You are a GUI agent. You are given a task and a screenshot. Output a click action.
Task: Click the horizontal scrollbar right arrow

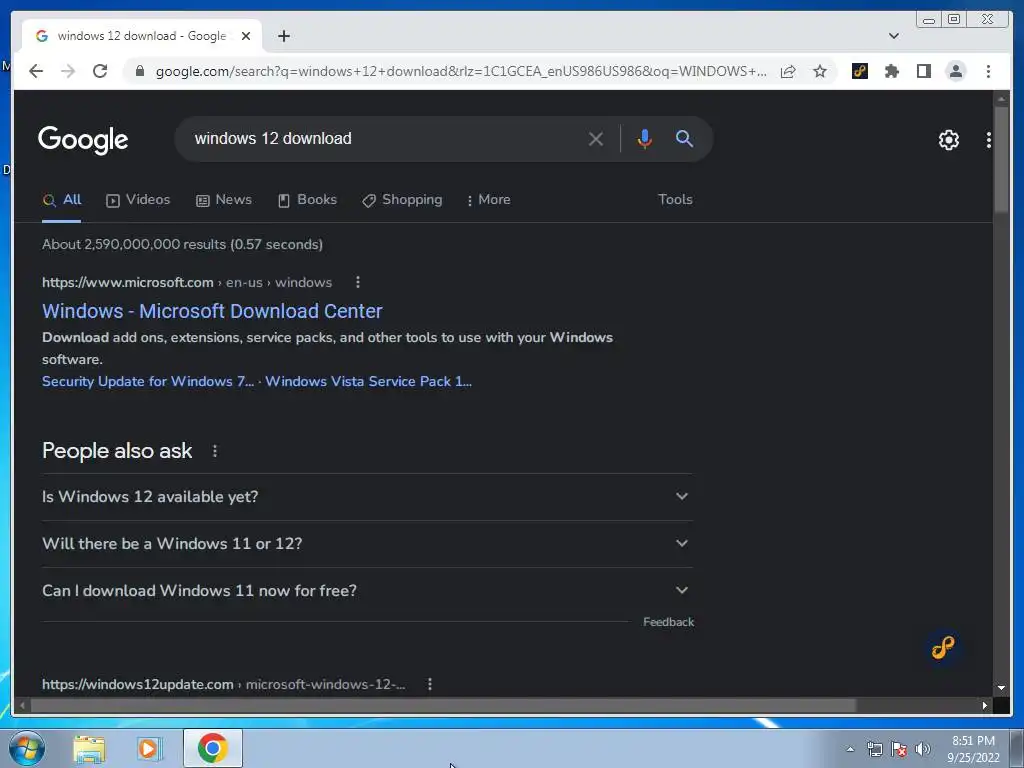click(x=985, y=705)
